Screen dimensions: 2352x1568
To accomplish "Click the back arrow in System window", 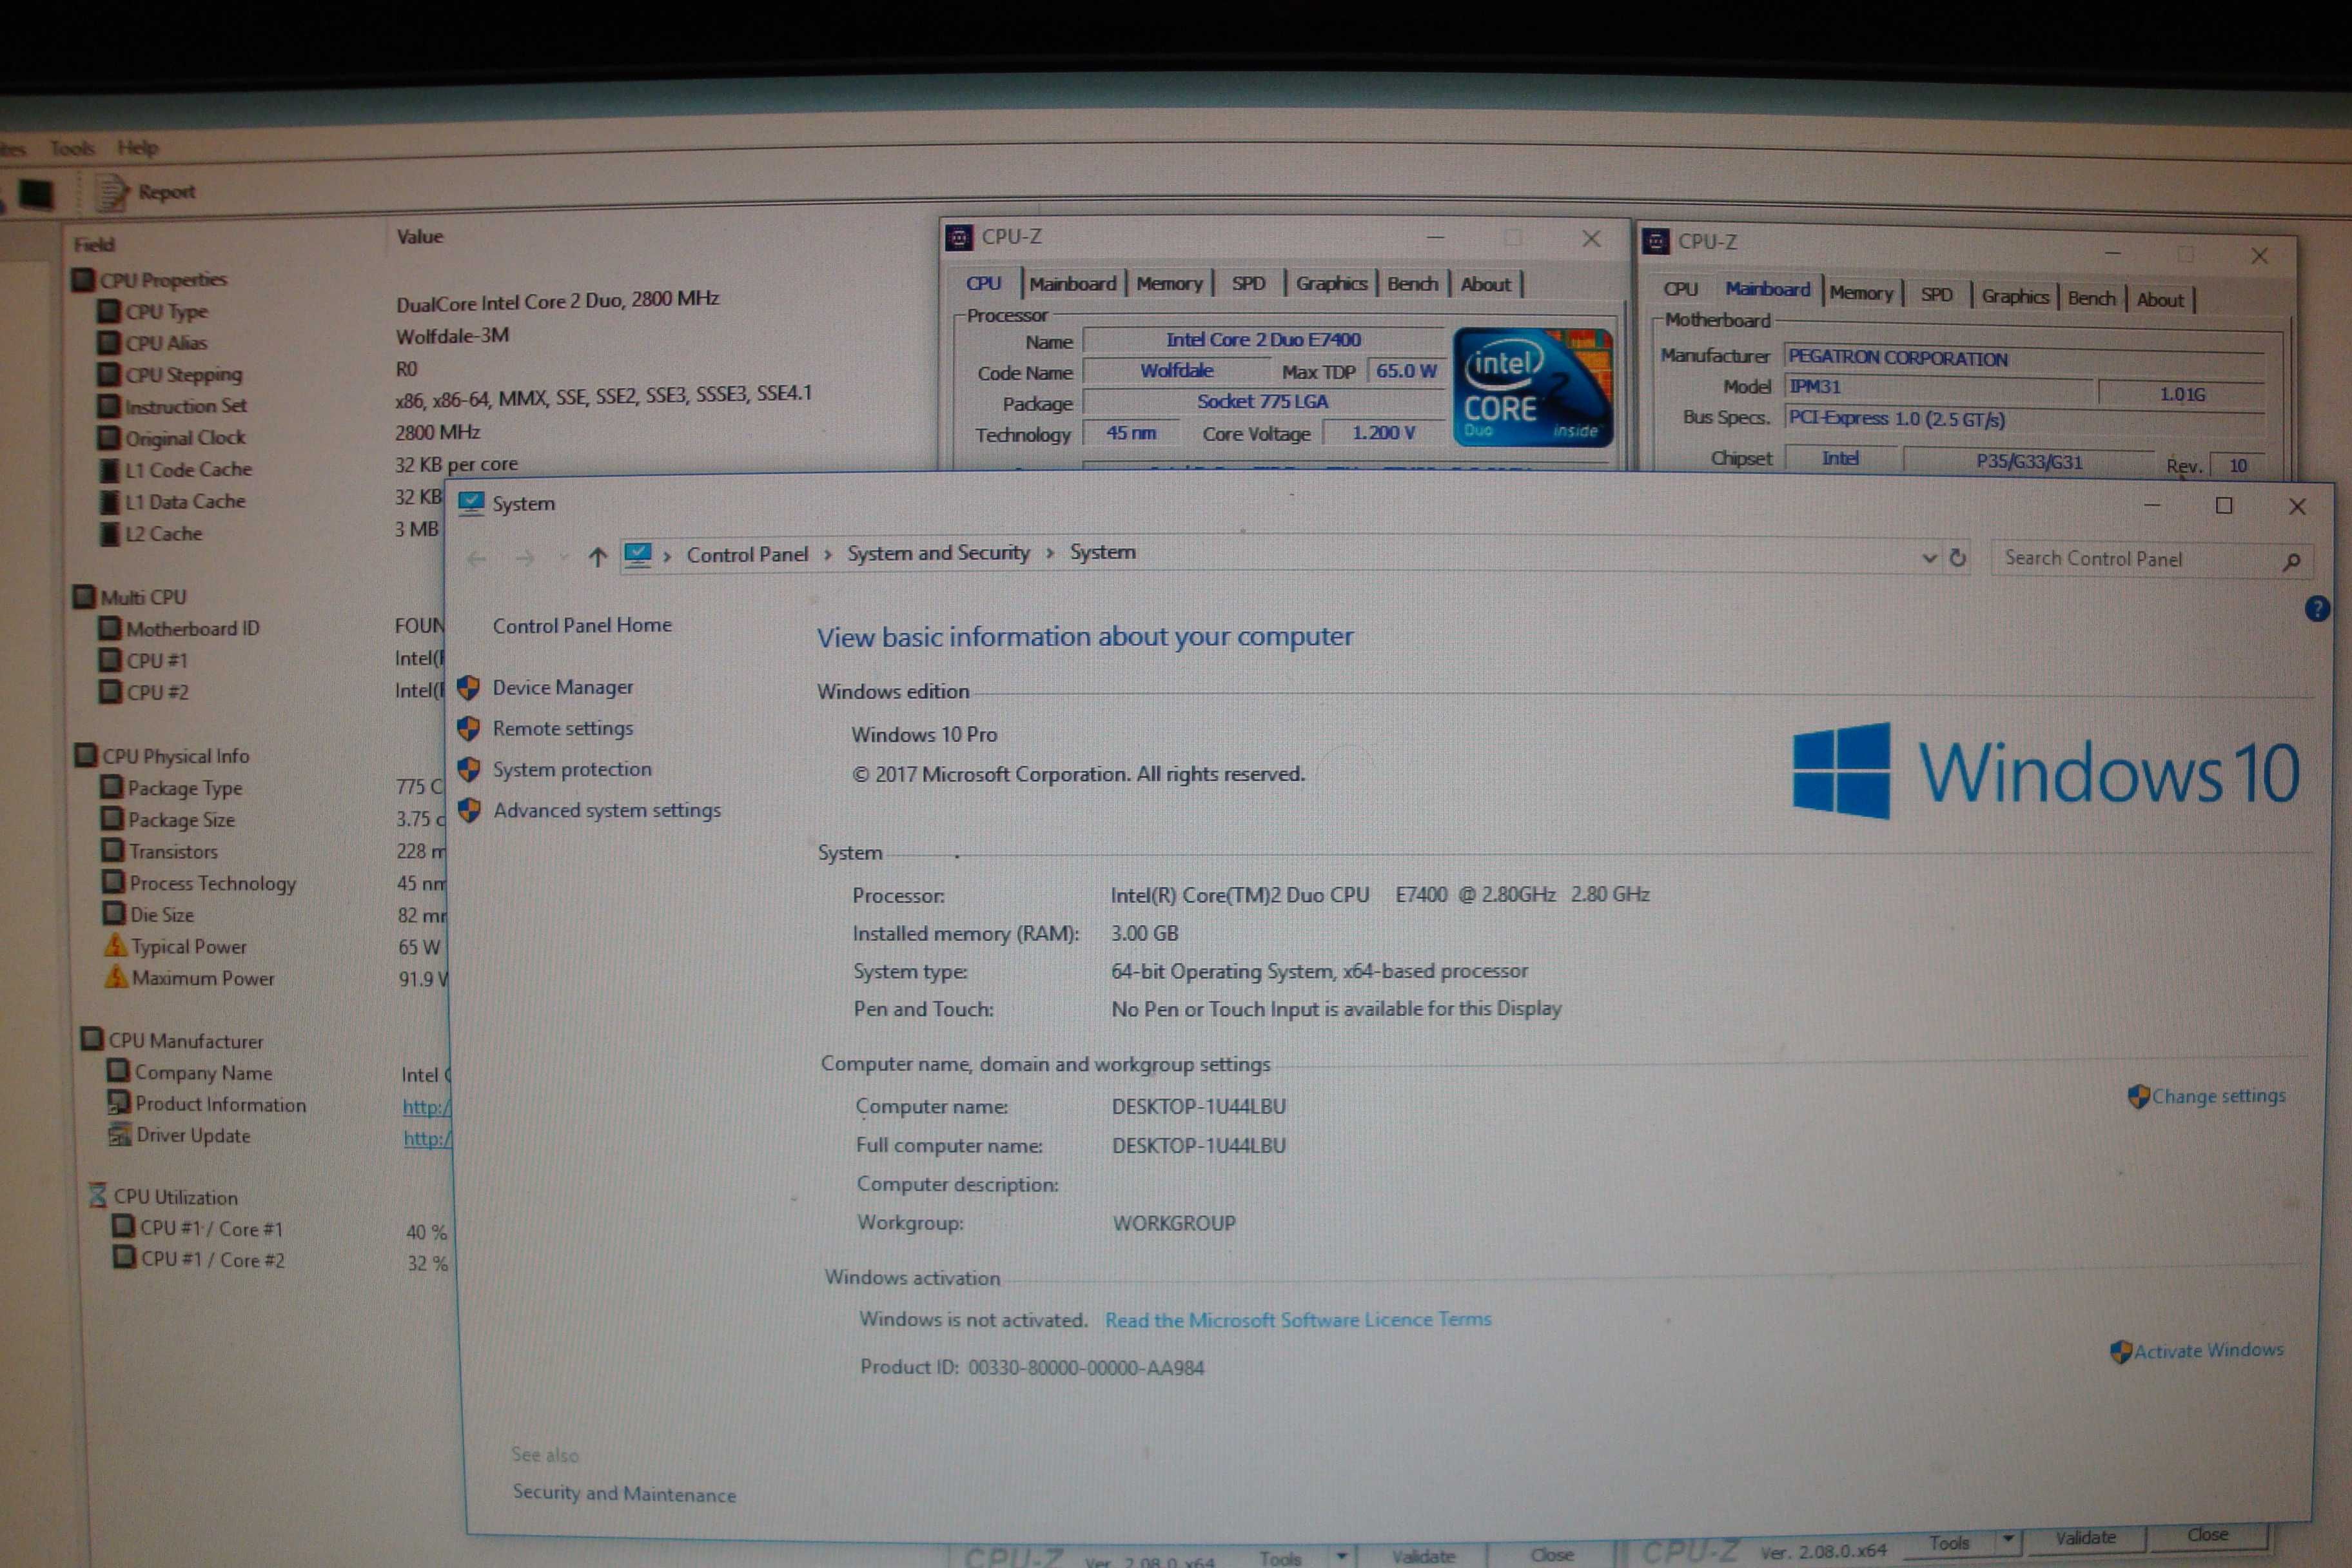I will [x=476, y=558].
